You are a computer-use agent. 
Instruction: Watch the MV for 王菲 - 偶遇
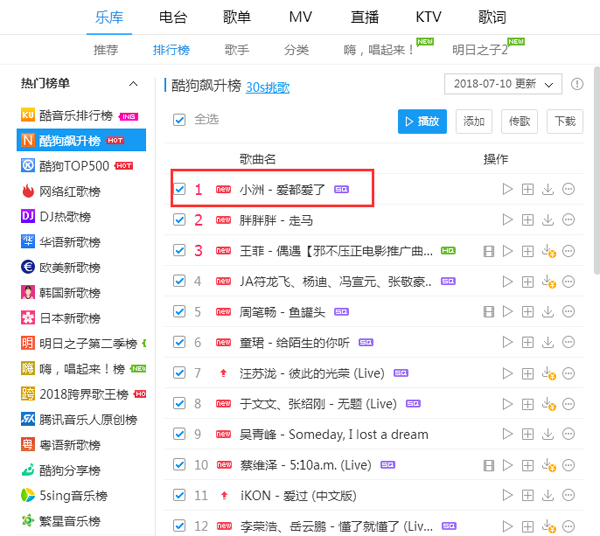(x=489, y=251)
